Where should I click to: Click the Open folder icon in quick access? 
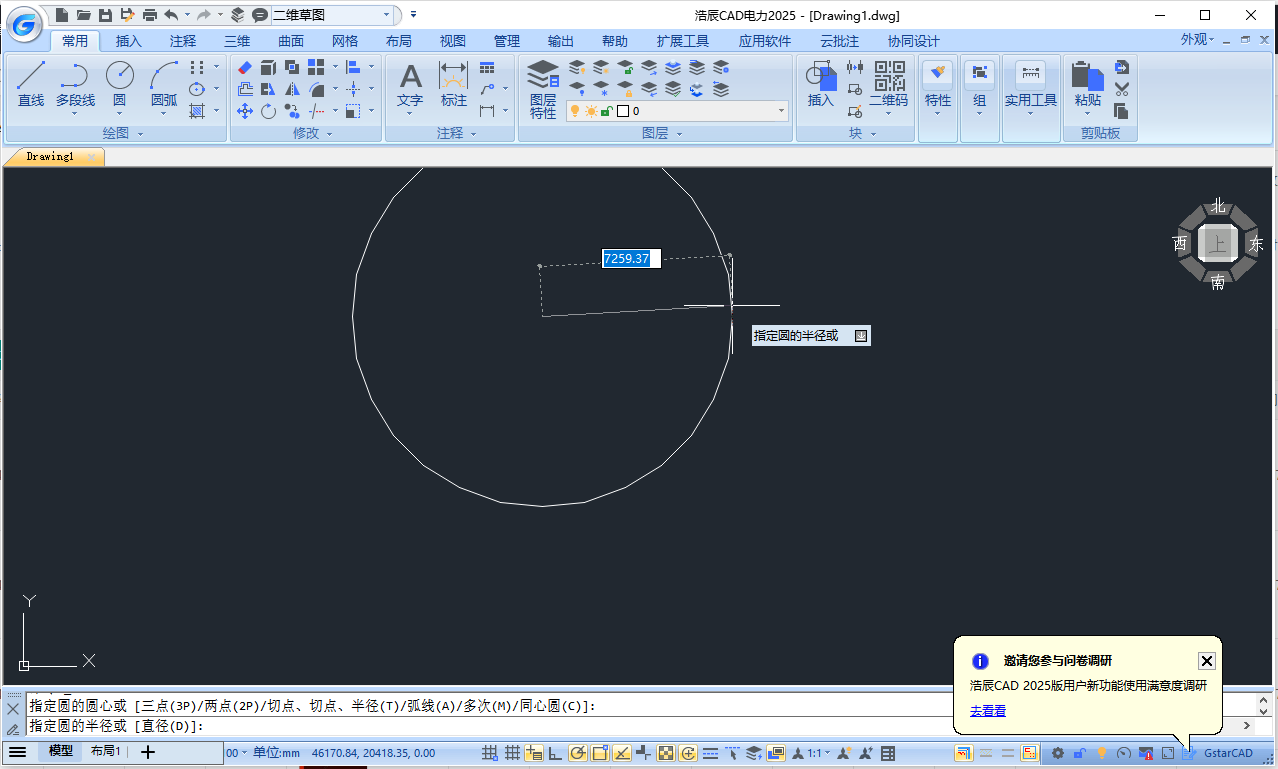(83, 15)
